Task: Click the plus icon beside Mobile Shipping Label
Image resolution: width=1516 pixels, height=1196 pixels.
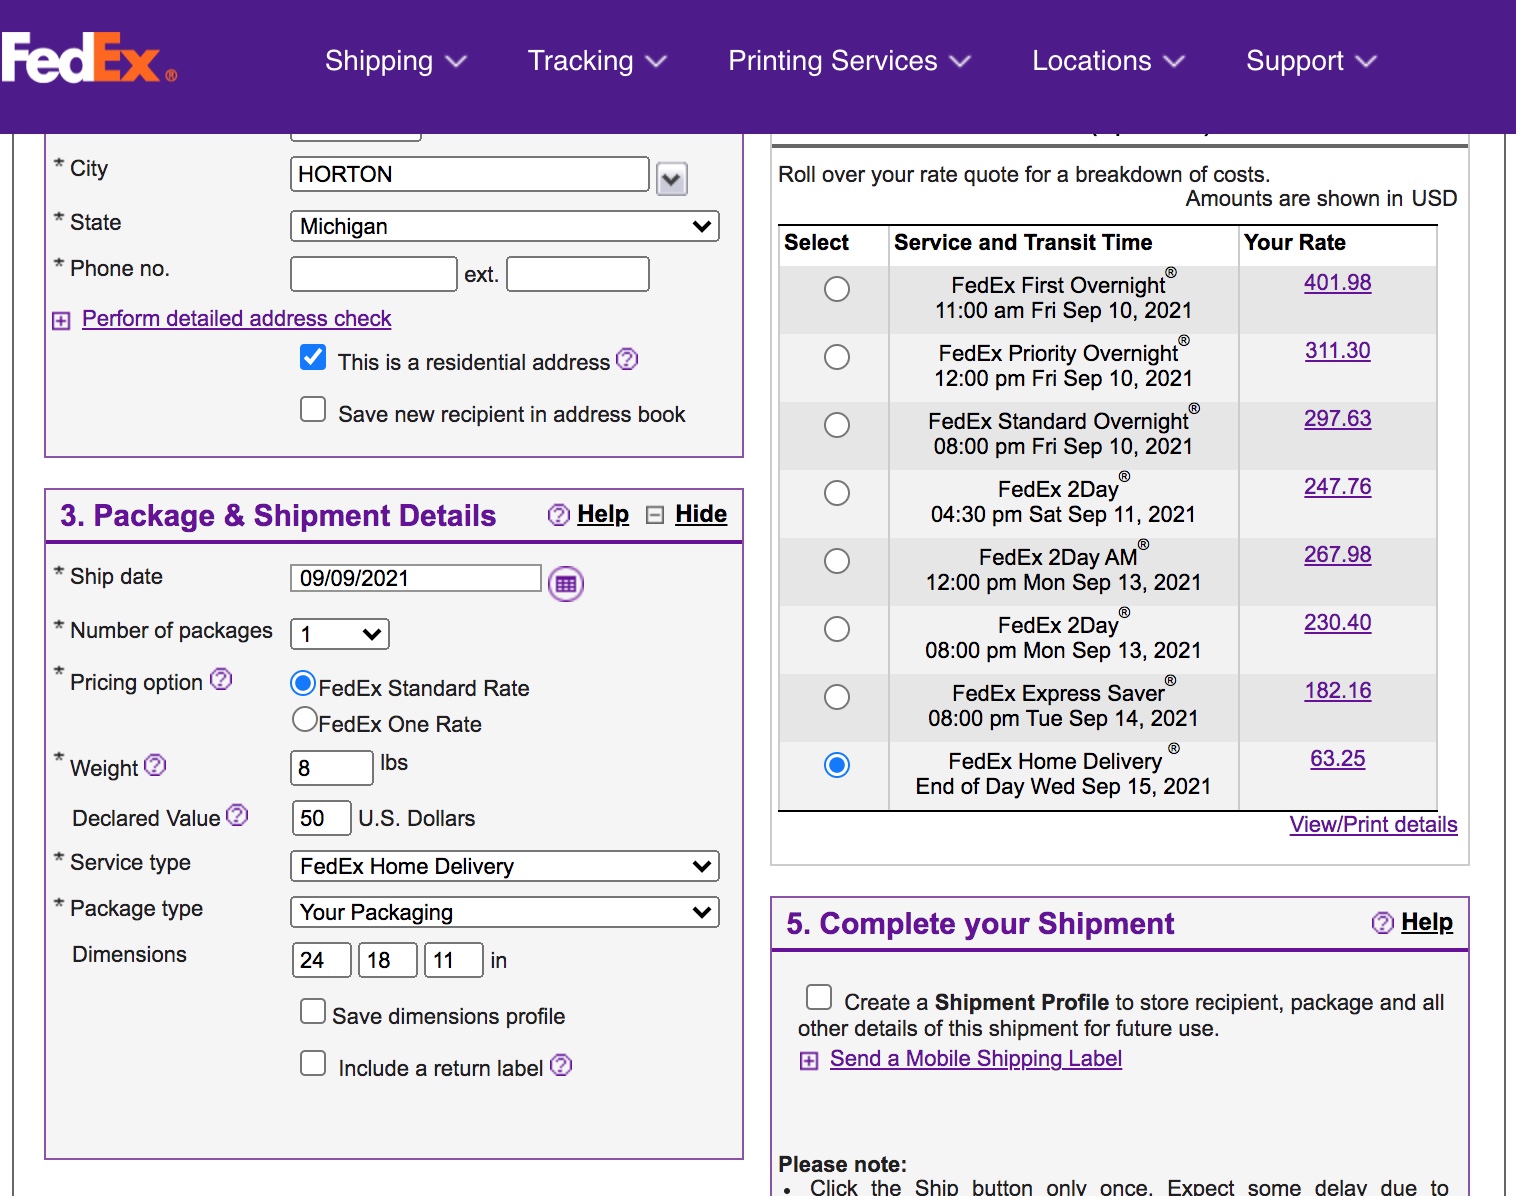Action: pyautogui.click(x=809, y=1061)
